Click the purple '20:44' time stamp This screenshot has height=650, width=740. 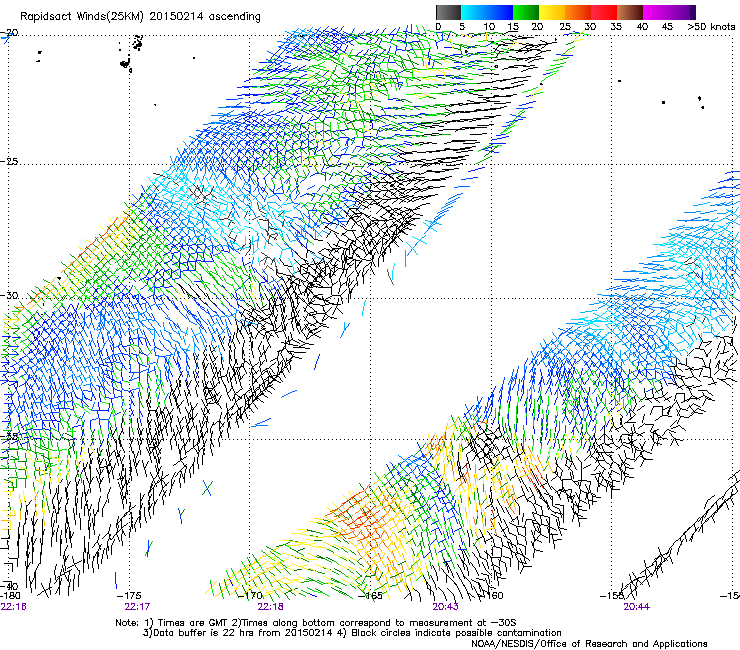pyautogui.click(x=637, y=607)
